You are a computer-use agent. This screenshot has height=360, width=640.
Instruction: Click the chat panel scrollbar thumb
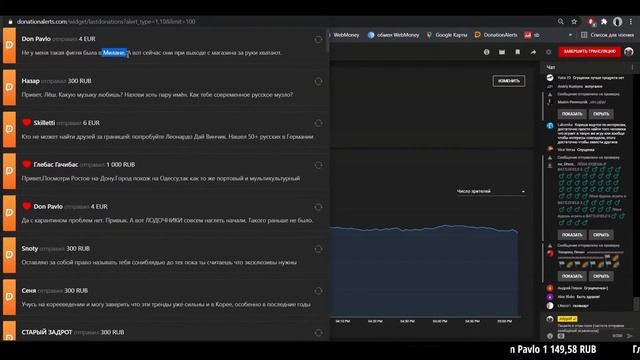[636, 304]
